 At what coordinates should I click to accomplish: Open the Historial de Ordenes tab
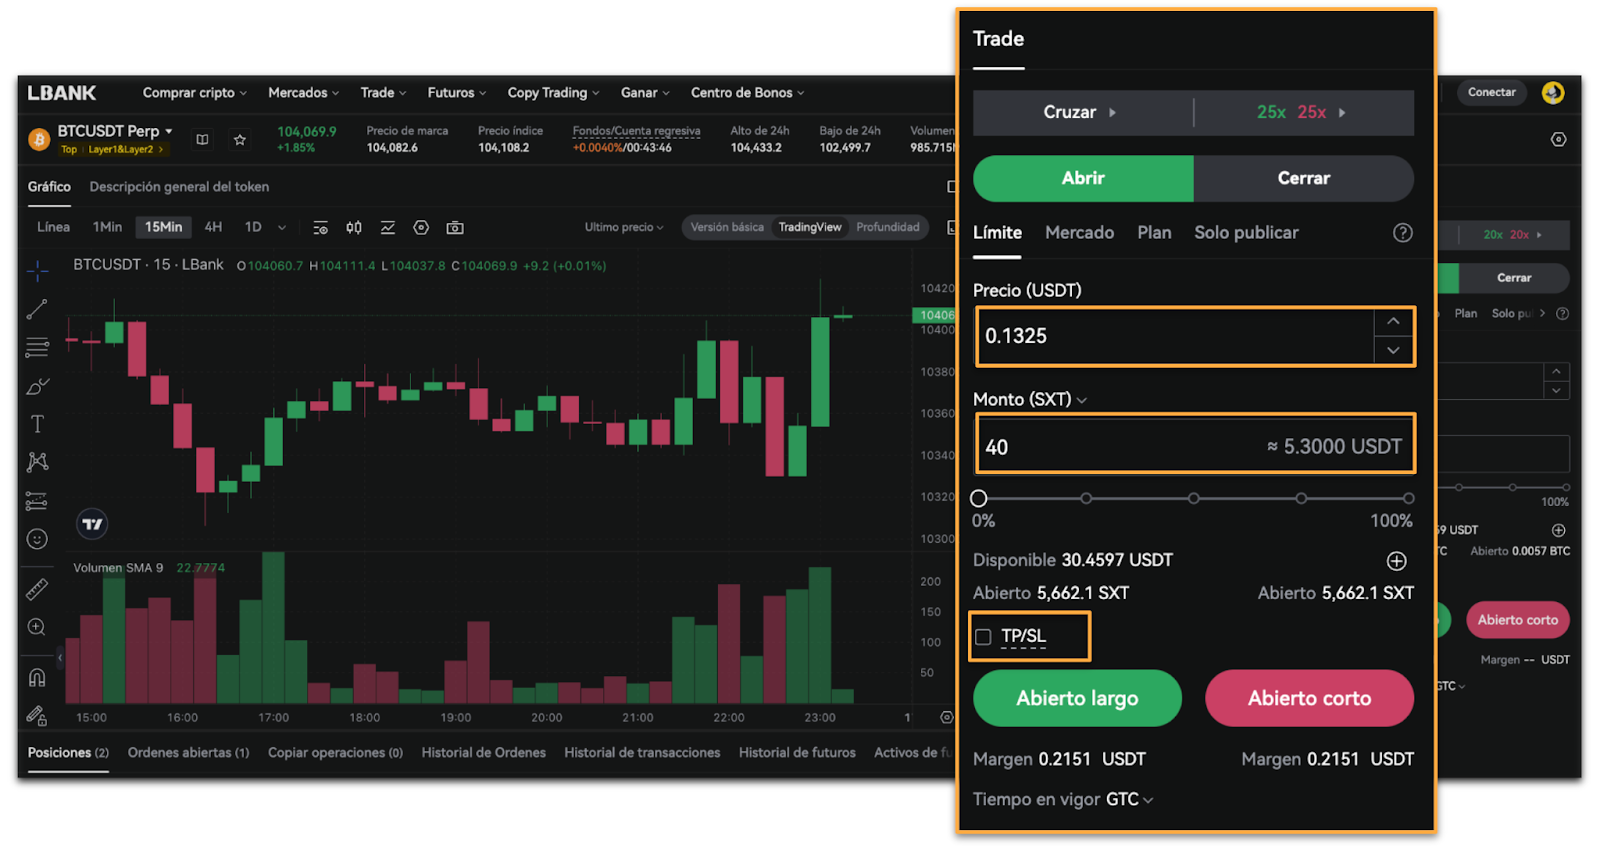coord(484,753)
